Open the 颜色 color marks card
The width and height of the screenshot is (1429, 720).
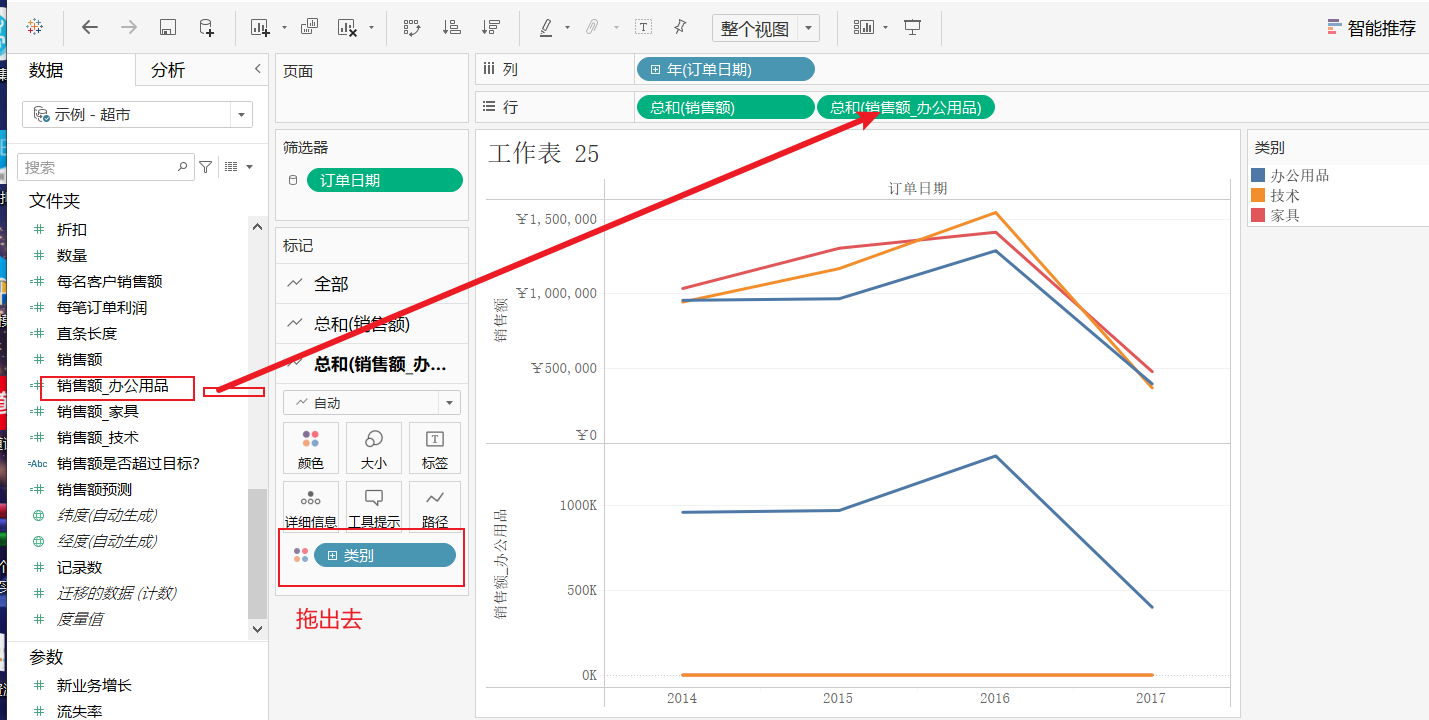311,448
